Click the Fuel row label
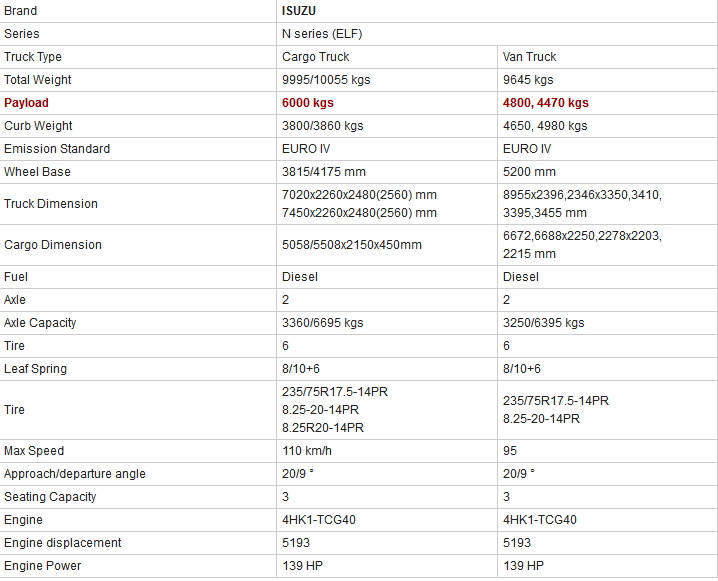The height and width of the screenshot is (581, 718). [x=16, y=277]
